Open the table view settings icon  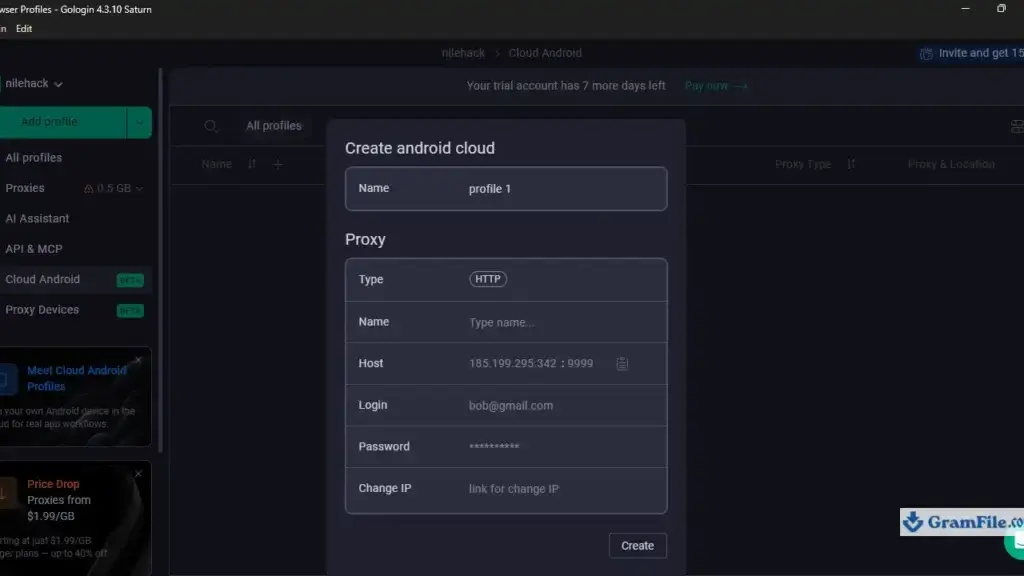[1017, 126]
